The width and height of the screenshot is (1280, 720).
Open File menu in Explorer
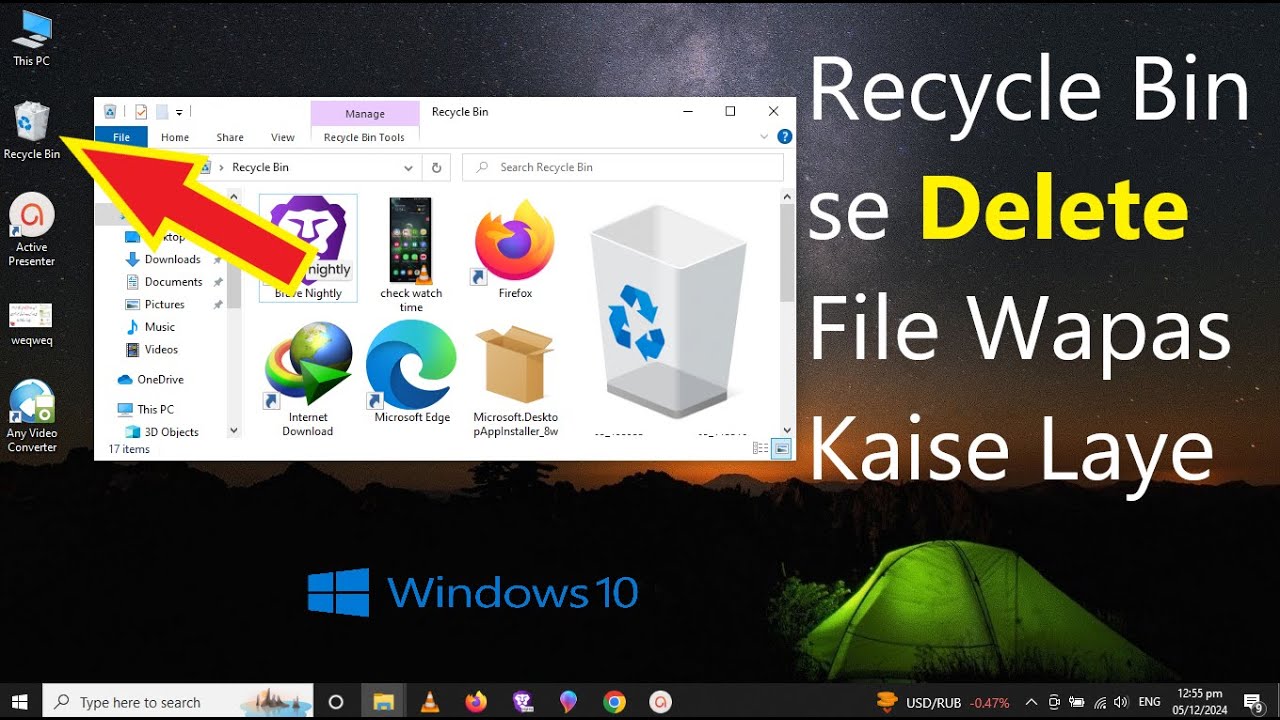(121, 137)
